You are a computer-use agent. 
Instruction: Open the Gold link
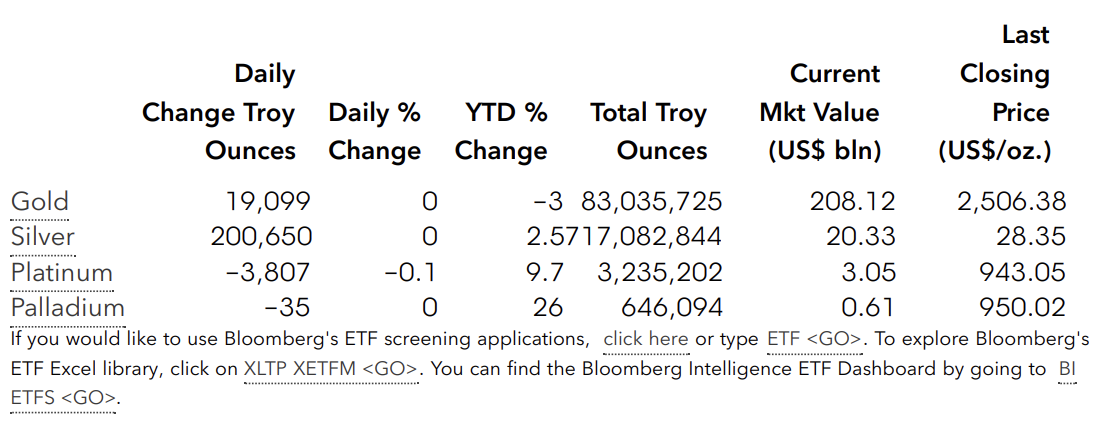click(40, 202)
